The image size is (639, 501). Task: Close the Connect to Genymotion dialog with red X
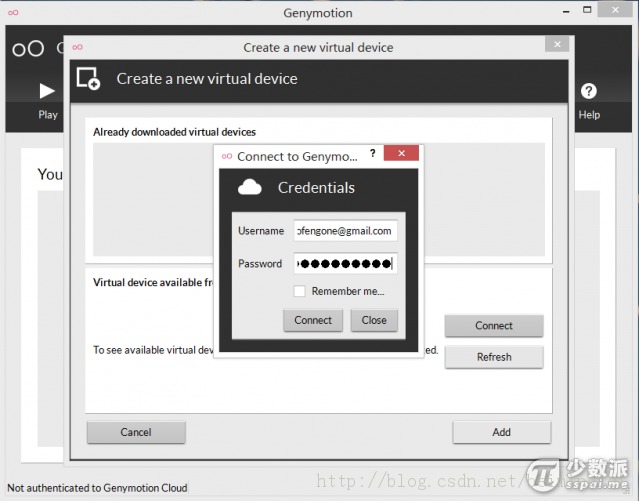click(401, 153)
